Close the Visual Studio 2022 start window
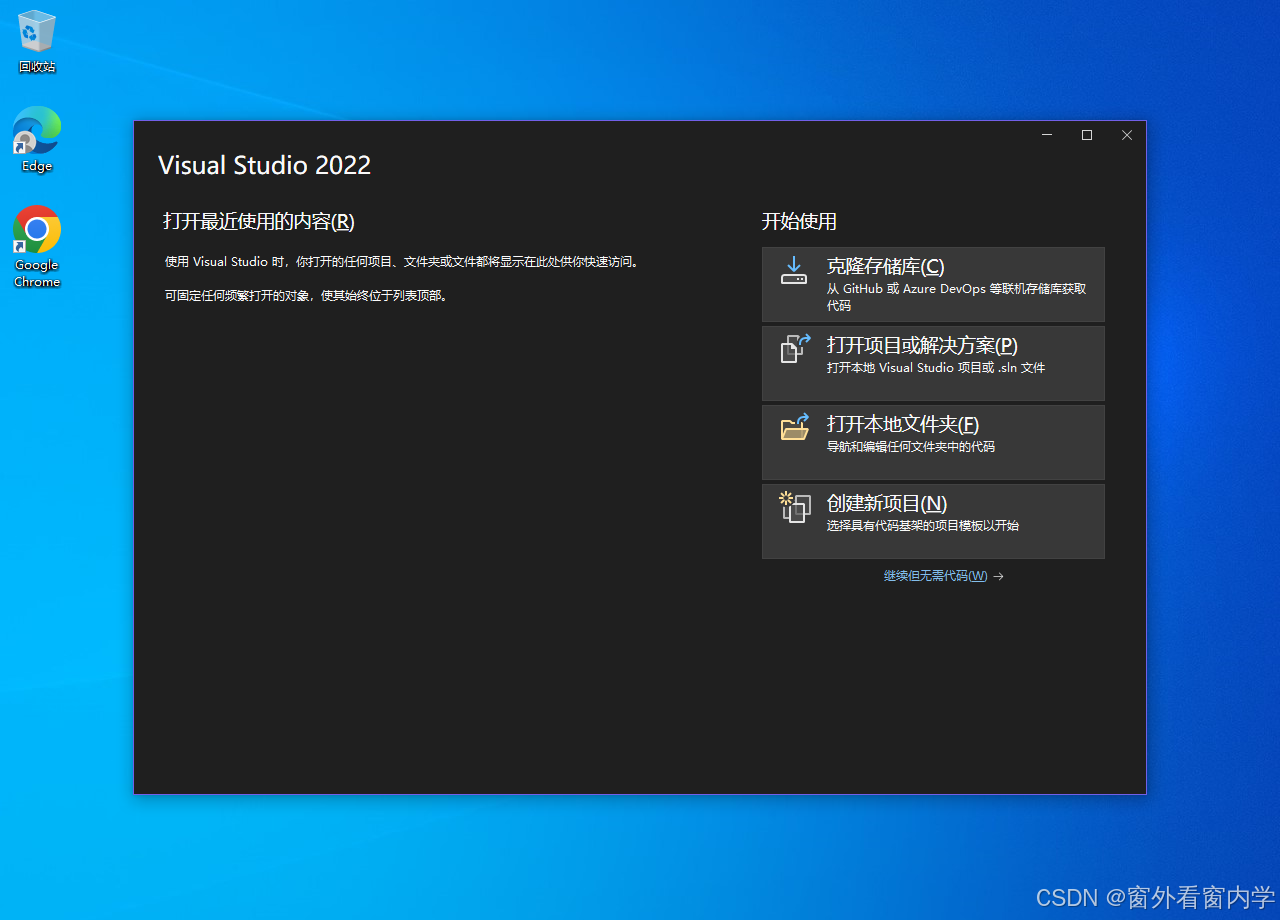The image size is (1280, 920). tap(1127, 135)
